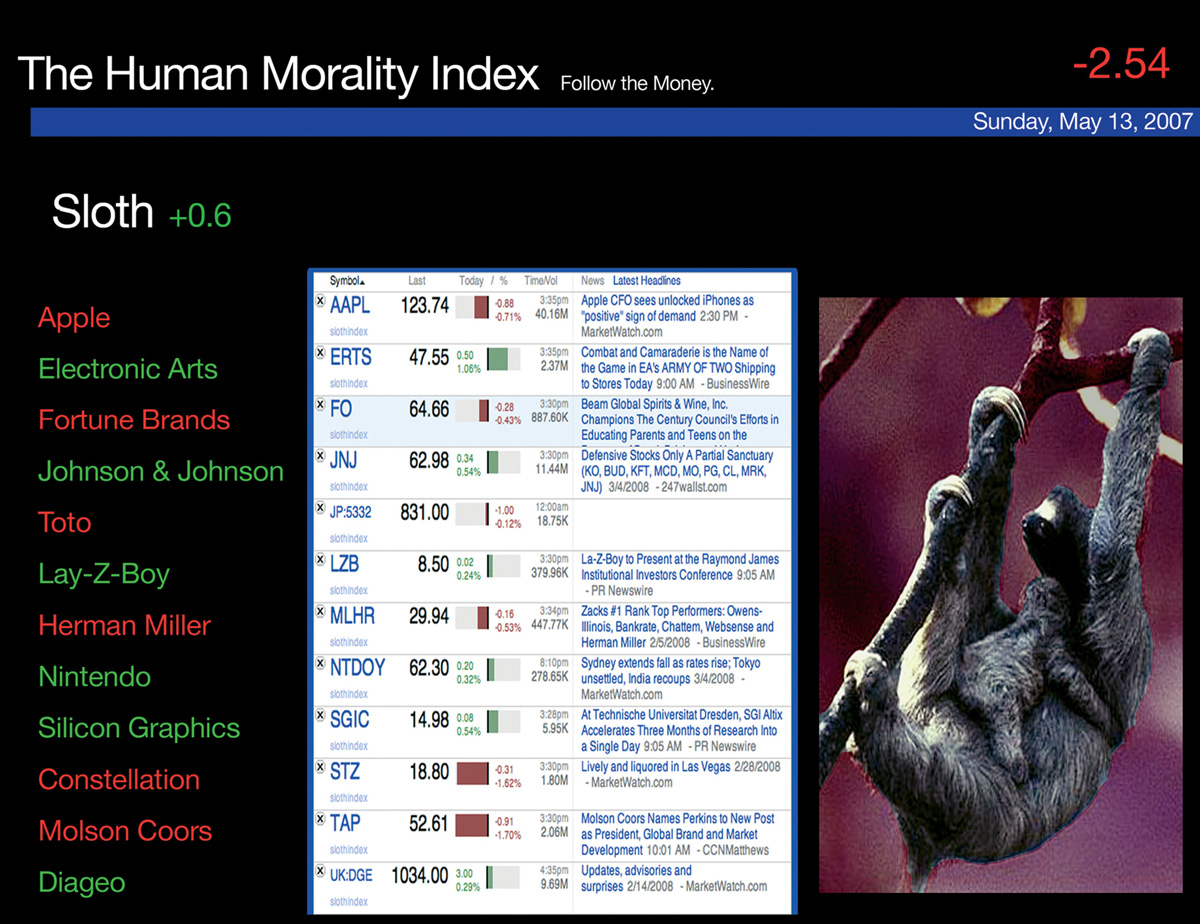Remove the UK:DGE row with its X icon
The image size is (1200, 924).
tap(320, 869)
